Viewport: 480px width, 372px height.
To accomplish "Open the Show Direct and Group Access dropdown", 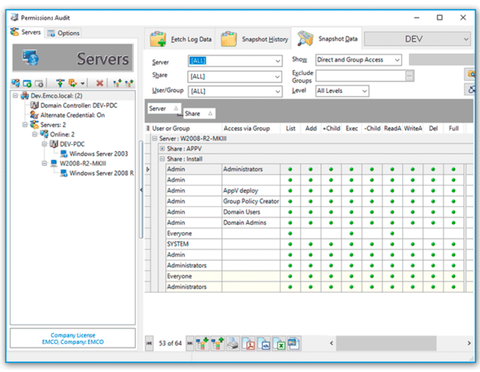I will click(397, 60).
